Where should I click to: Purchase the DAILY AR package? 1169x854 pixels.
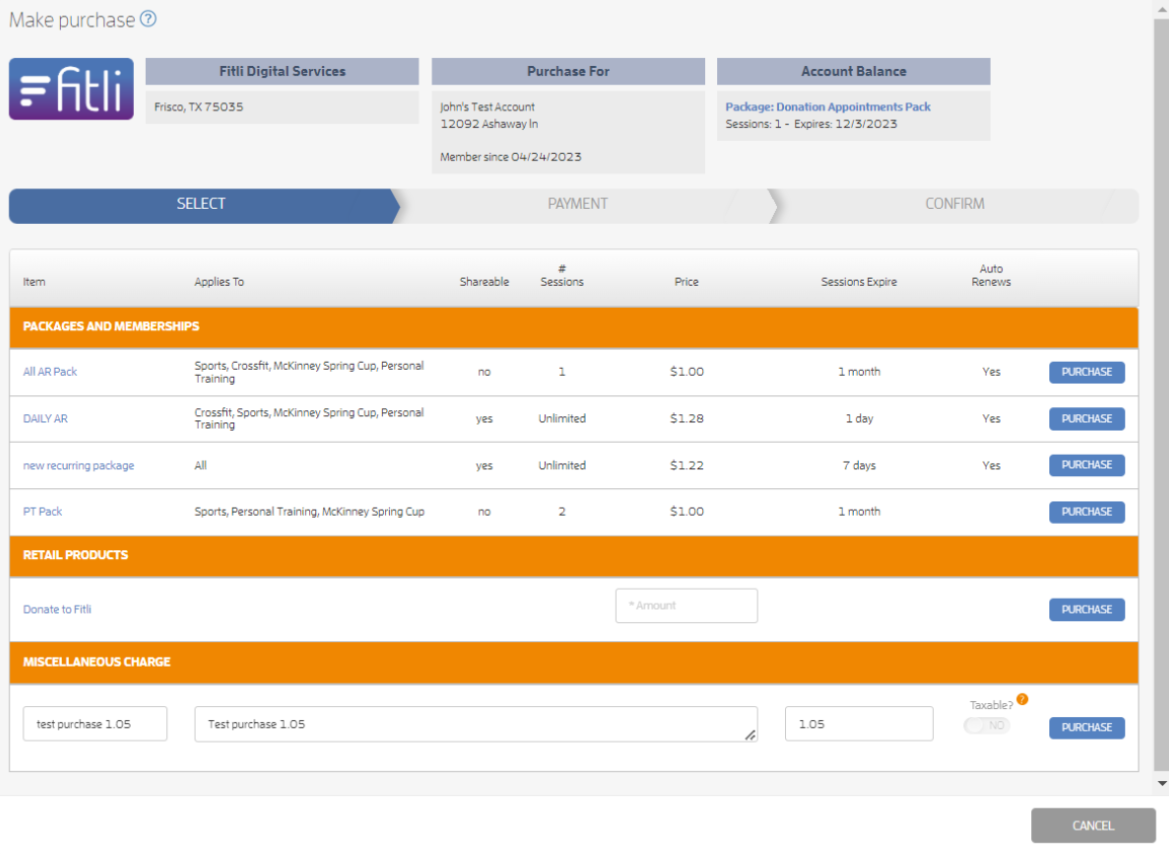pos(1086,419)
